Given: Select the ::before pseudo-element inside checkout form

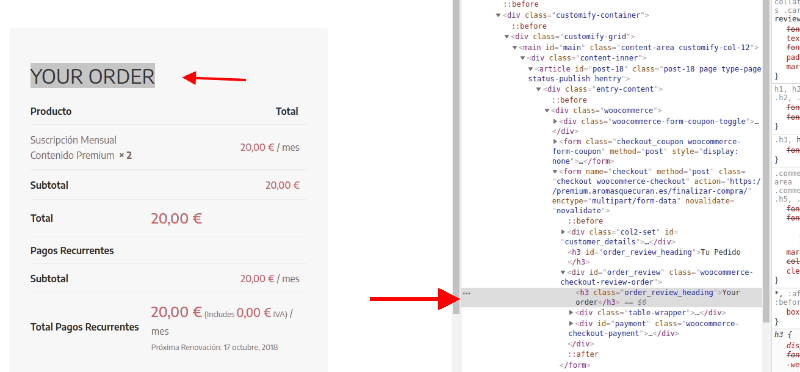Looking at the screenshot, I should pyautogui.click(x=585, y=221).
